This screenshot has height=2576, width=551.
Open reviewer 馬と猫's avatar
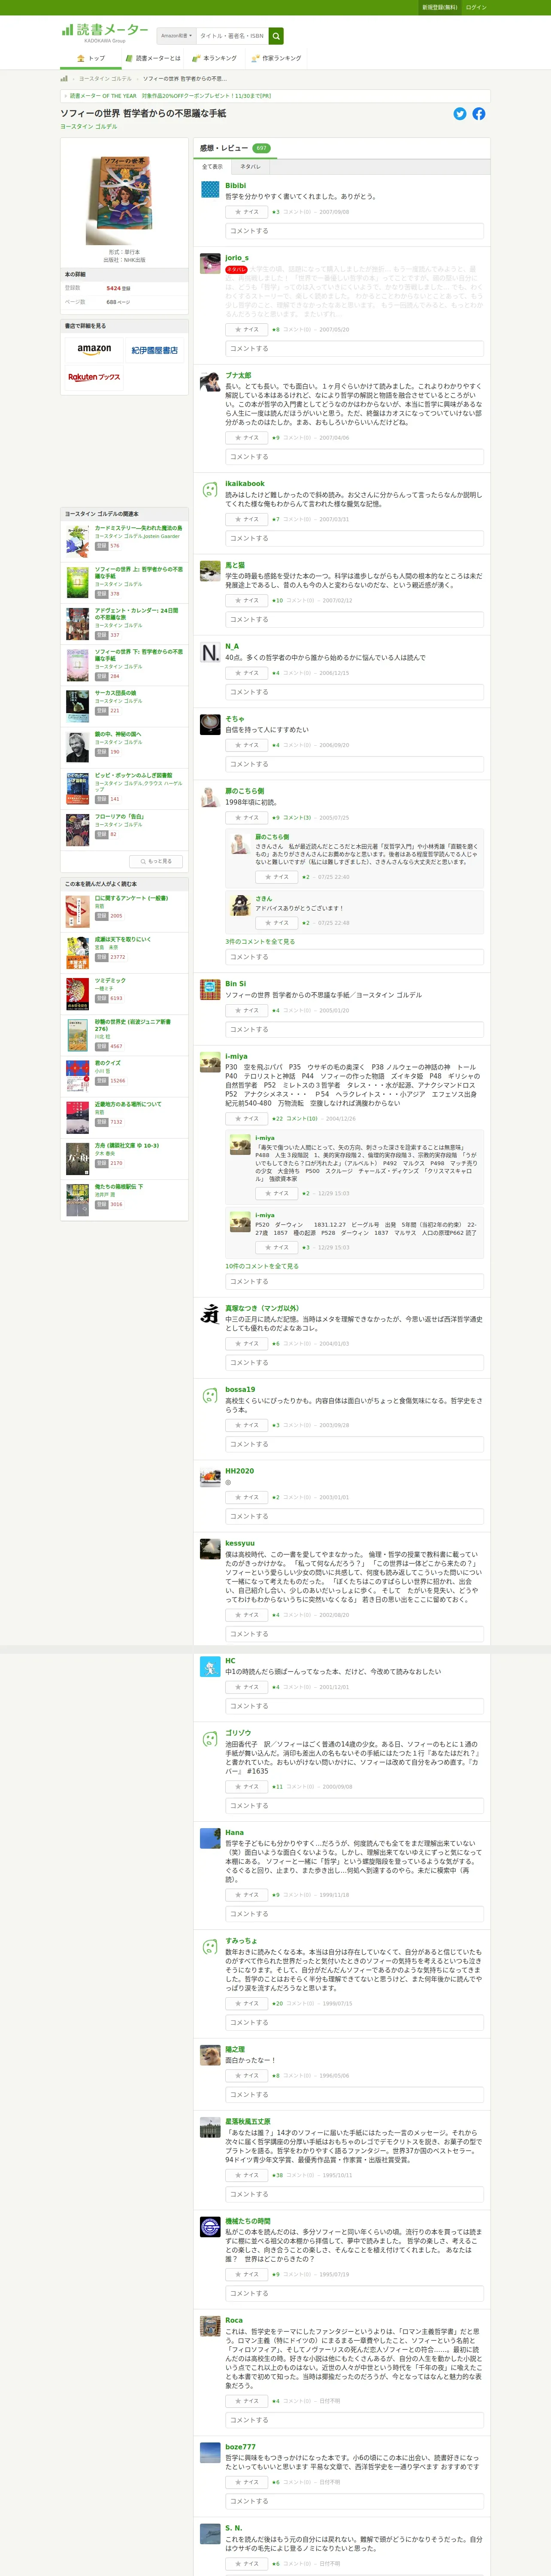[210, 571]
